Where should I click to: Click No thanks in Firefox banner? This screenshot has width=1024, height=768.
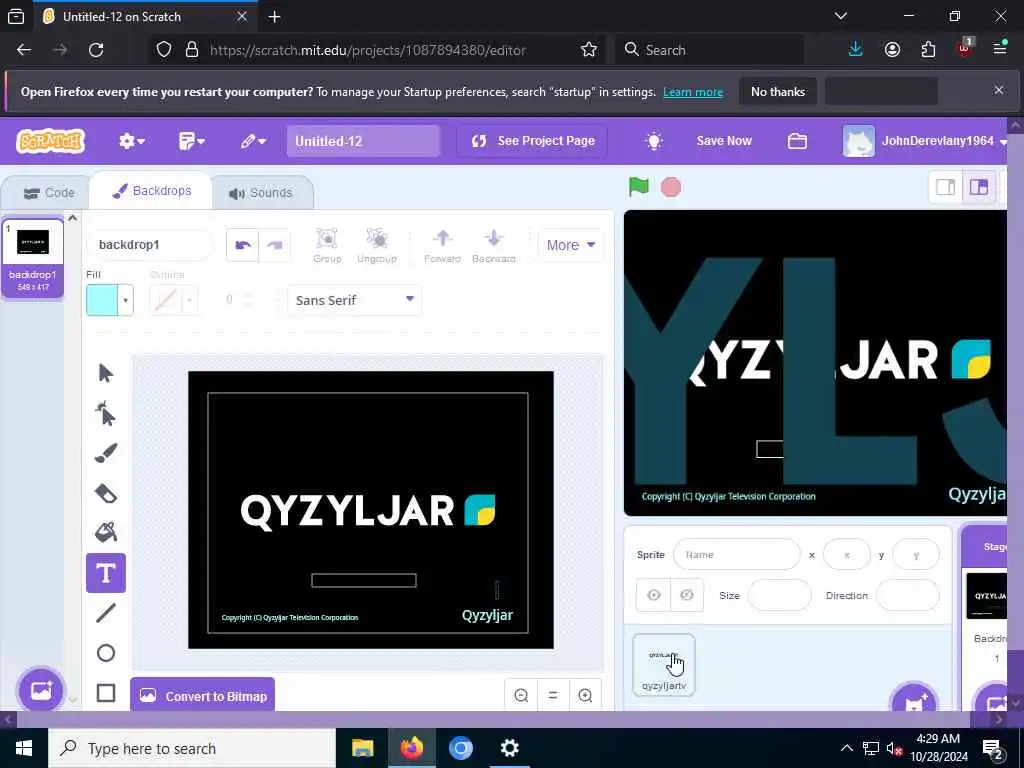coord(778,91)
